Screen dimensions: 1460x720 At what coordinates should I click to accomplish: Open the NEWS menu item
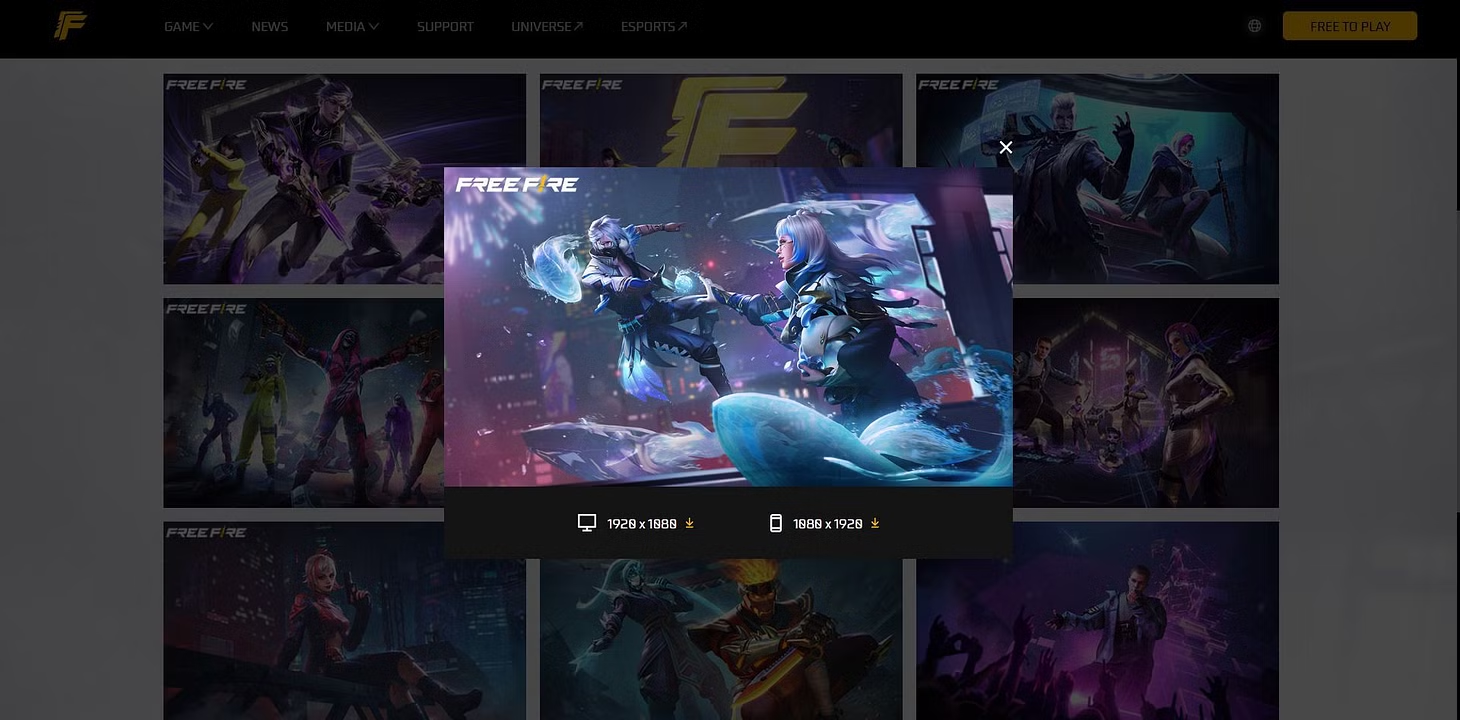click(270, 26)
